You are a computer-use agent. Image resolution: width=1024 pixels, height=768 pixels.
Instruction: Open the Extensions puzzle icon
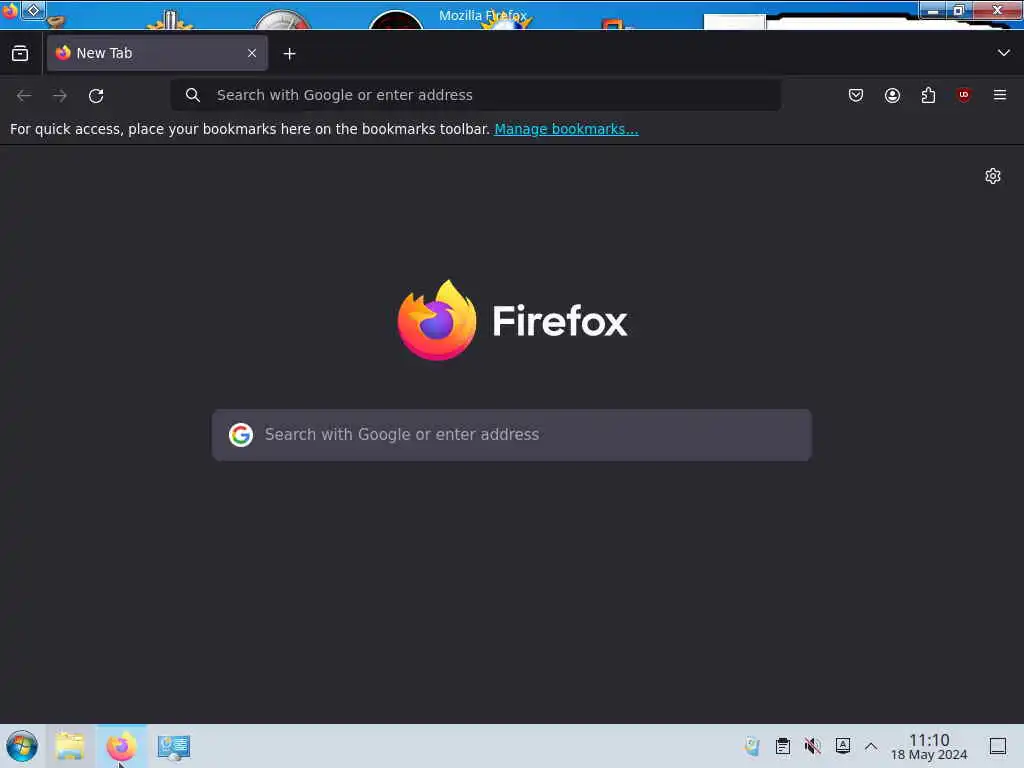pos(928,95)
